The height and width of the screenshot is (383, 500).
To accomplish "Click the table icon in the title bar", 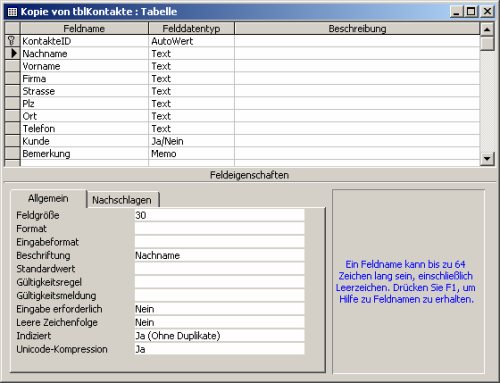I will point(12,12).
